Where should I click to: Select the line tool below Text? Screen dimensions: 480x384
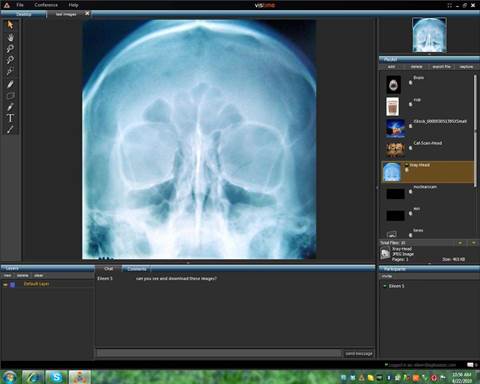coord(10,129)
